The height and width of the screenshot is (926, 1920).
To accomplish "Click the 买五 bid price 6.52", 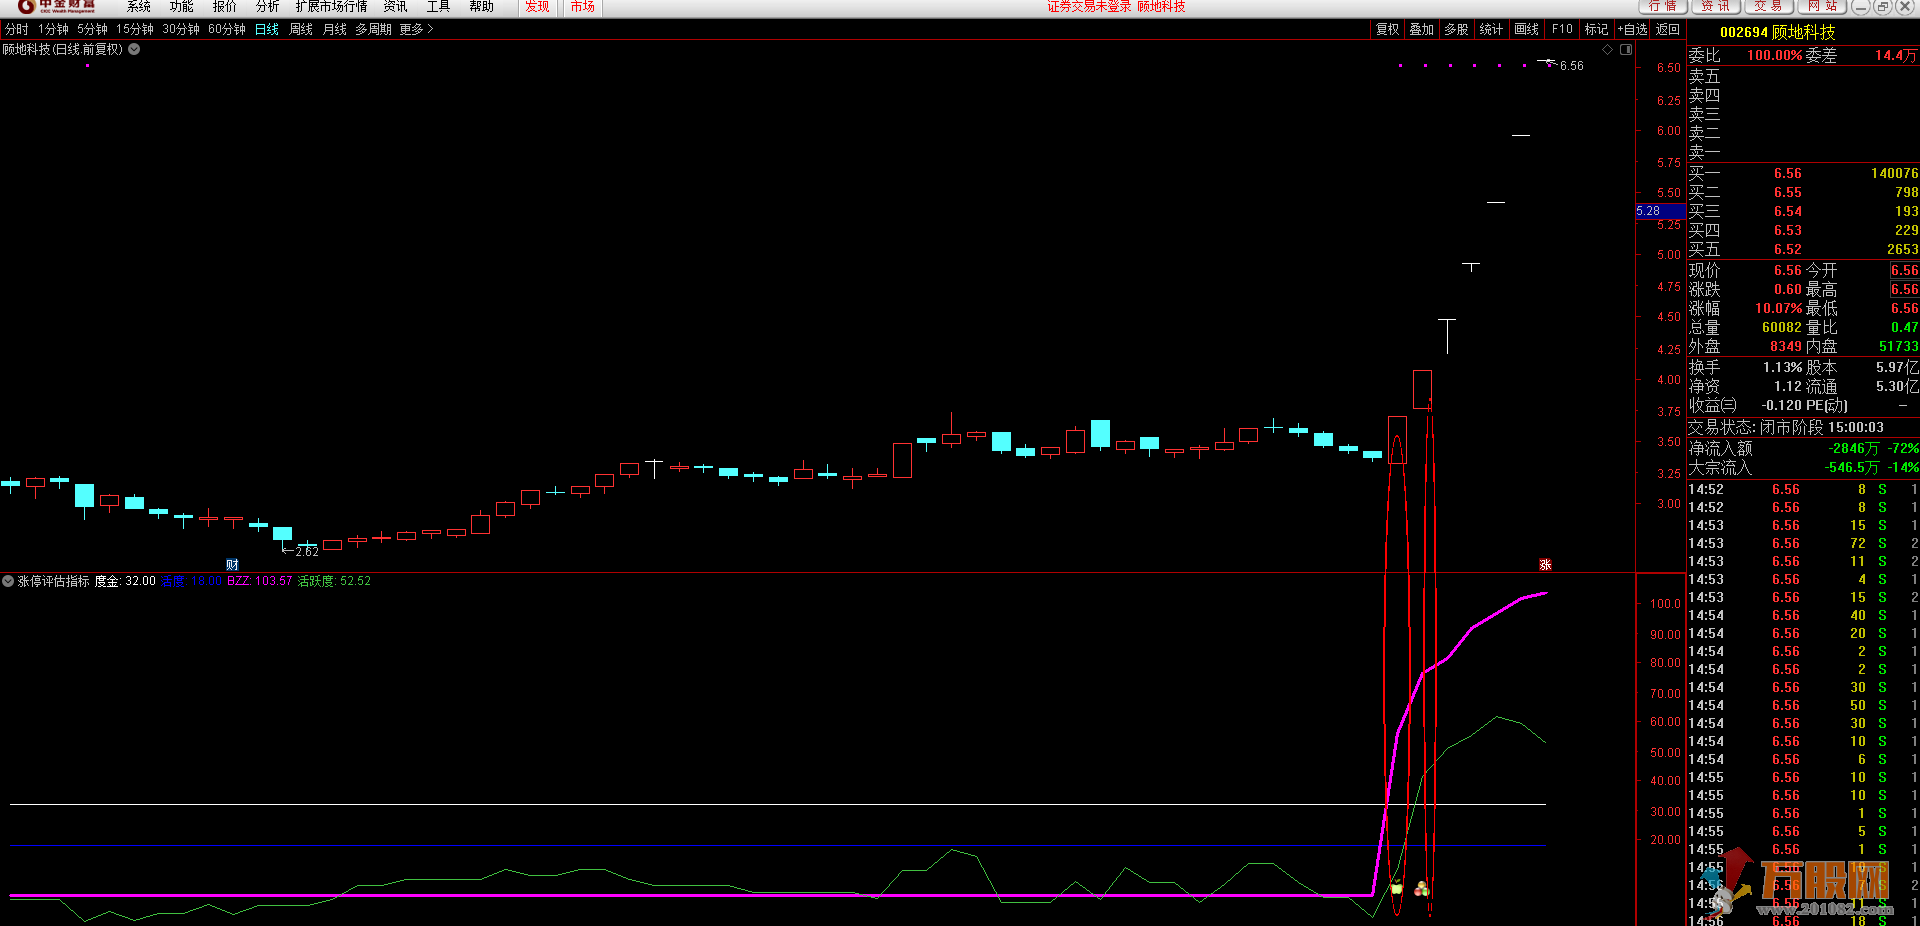I will pos(1788,250).
